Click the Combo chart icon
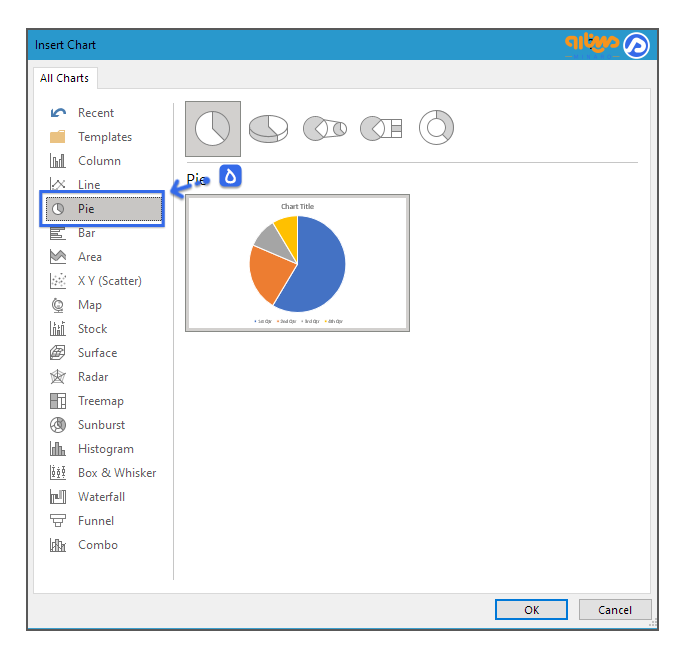The height and width of the screenshot is (648, 683). (57, 545)
